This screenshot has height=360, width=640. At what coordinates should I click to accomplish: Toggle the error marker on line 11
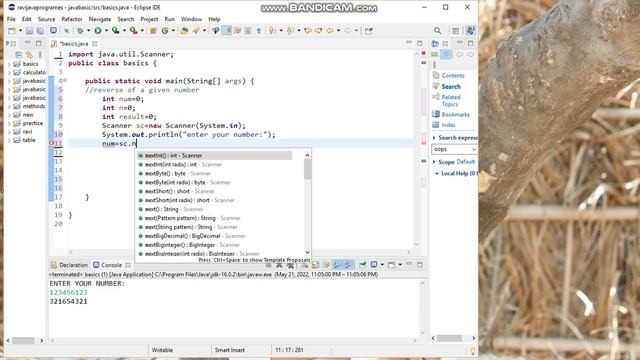pyautogui.click(x=51, y=143)
